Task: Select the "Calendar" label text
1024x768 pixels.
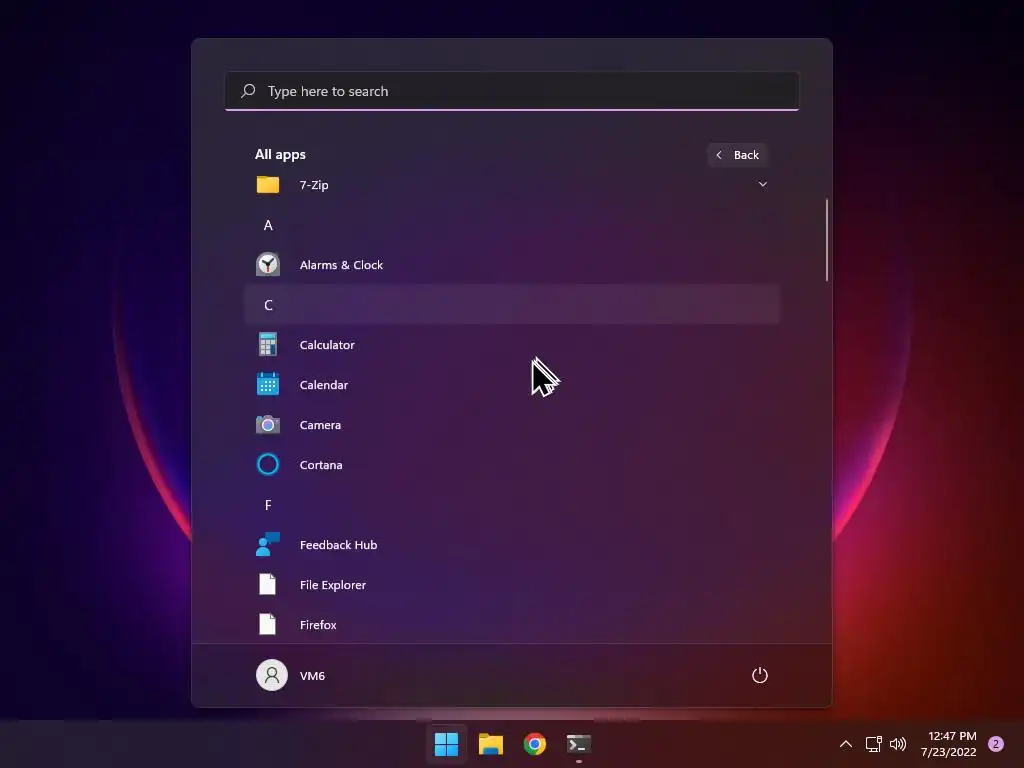Action: click(323, 385)
